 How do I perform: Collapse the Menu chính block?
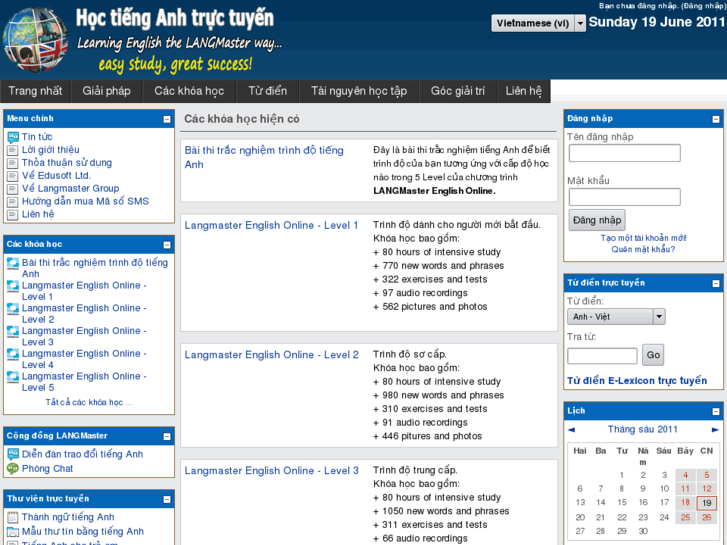click(x=167, y=119)
